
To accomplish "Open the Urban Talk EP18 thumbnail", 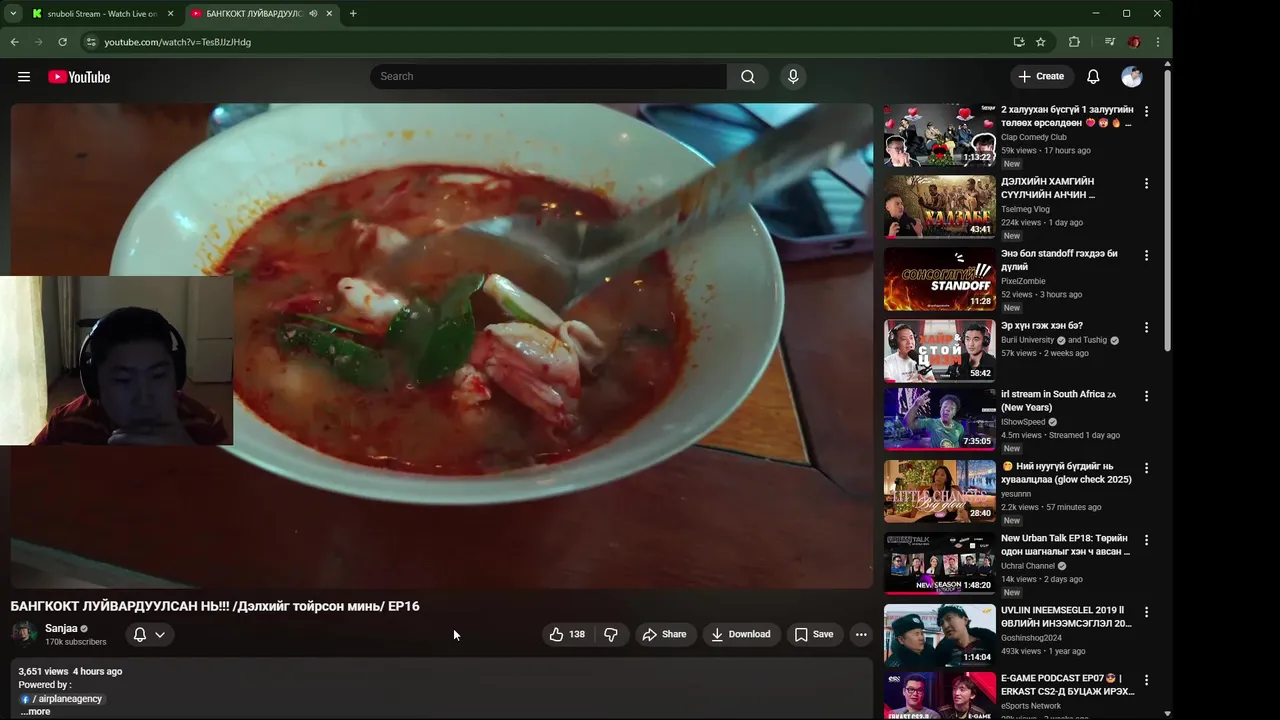I will tap(939, 563).
